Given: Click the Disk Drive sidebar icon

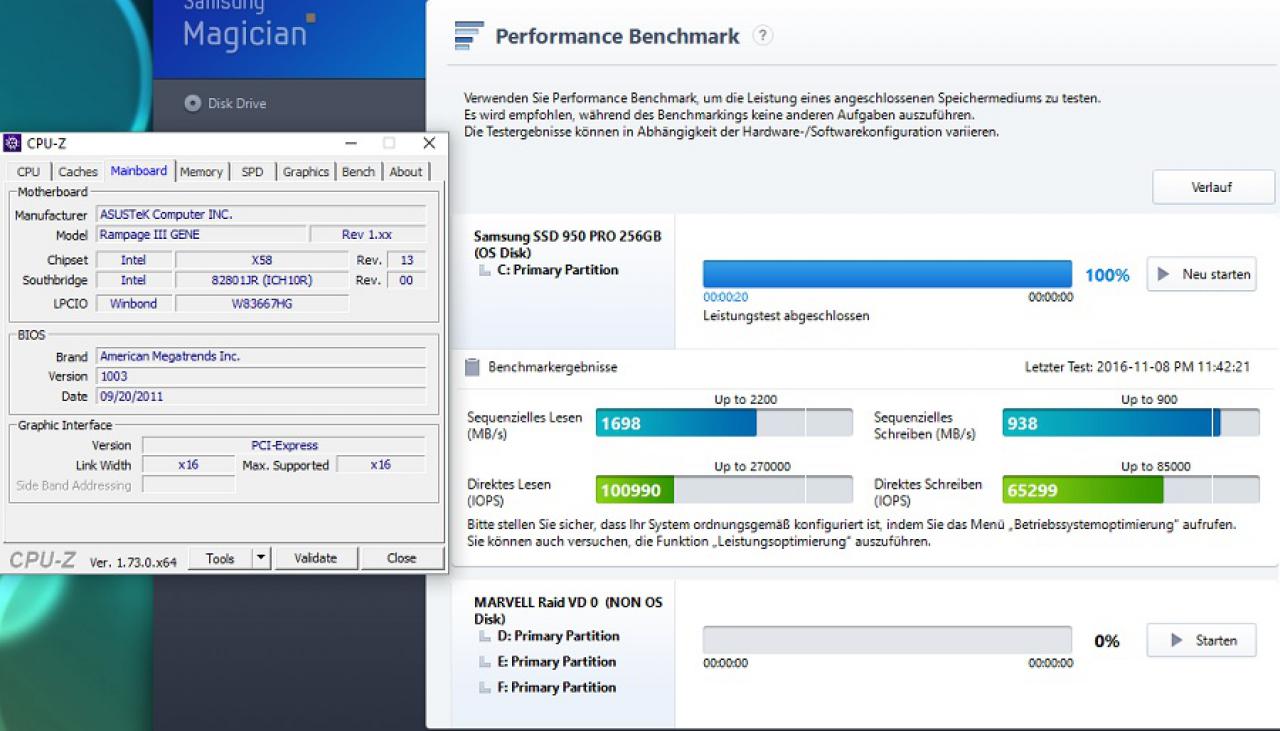Looking at the screenshot, I should coord(193,103).
